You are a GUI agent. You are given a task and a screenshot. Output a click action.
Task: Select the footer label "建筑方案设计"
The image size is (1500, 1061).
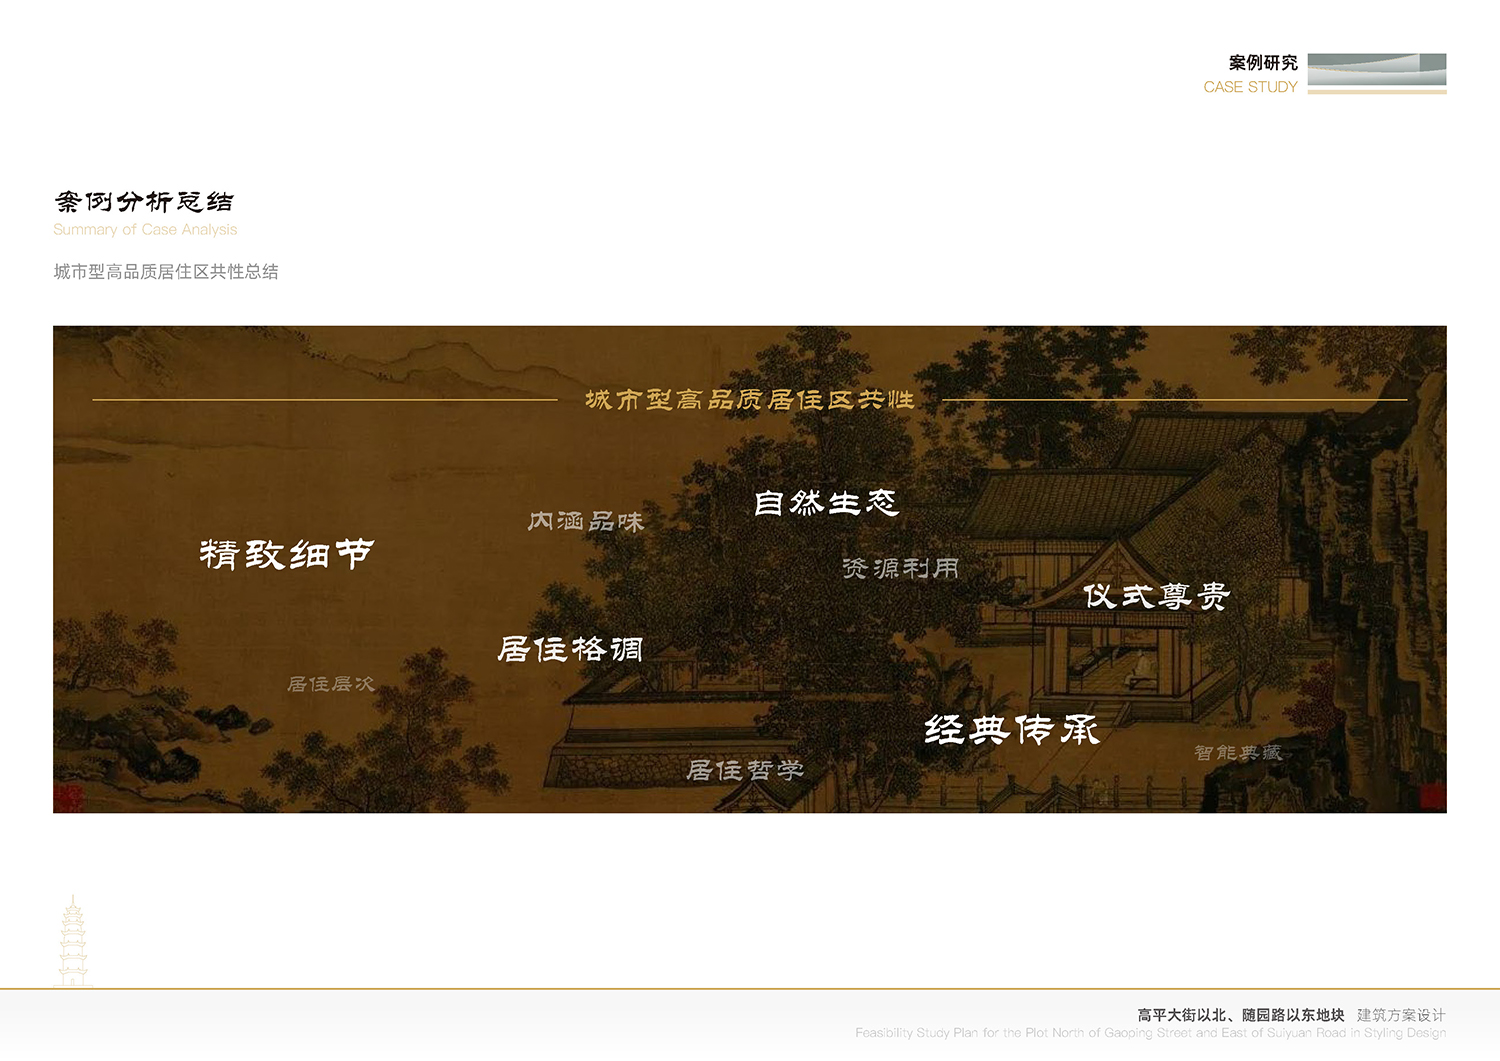pyautogui.click(x=1401, y=1015)
